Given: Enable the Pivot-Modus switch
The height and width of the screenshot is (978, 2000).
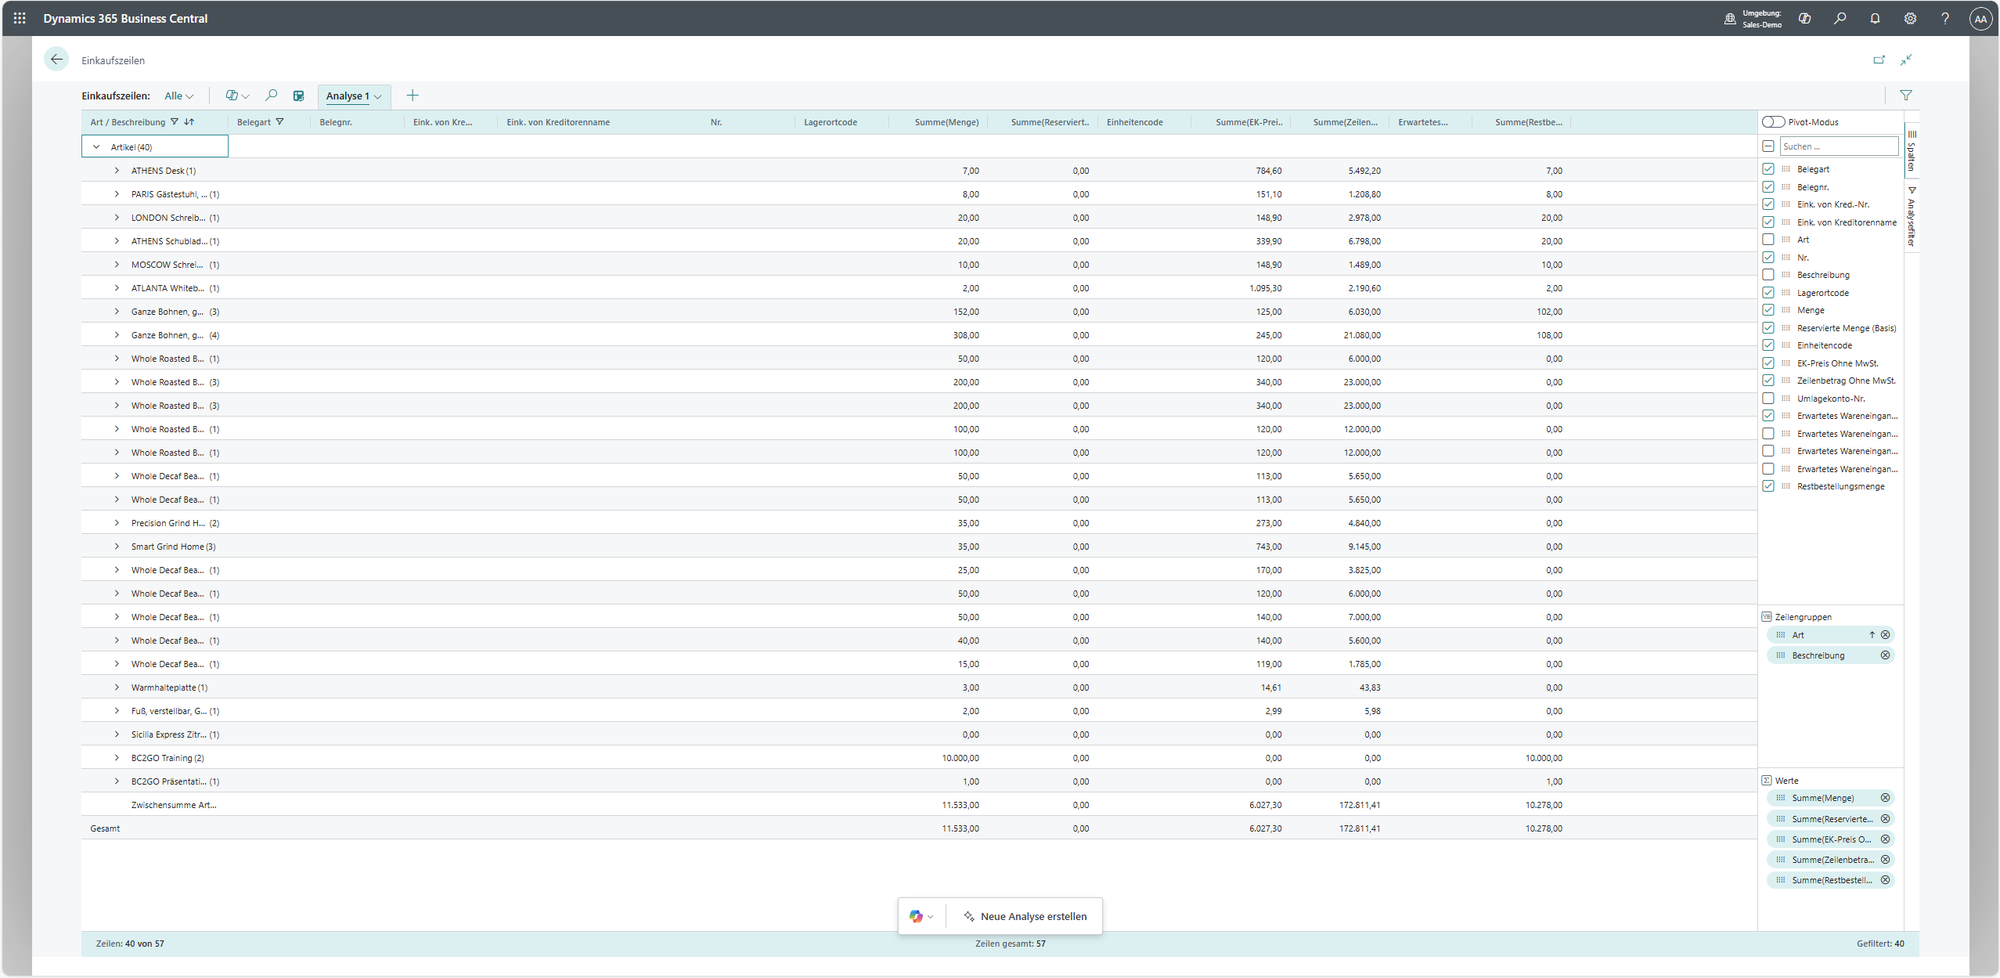Looking at the screenshot, I should click(x=1774, y=122).
